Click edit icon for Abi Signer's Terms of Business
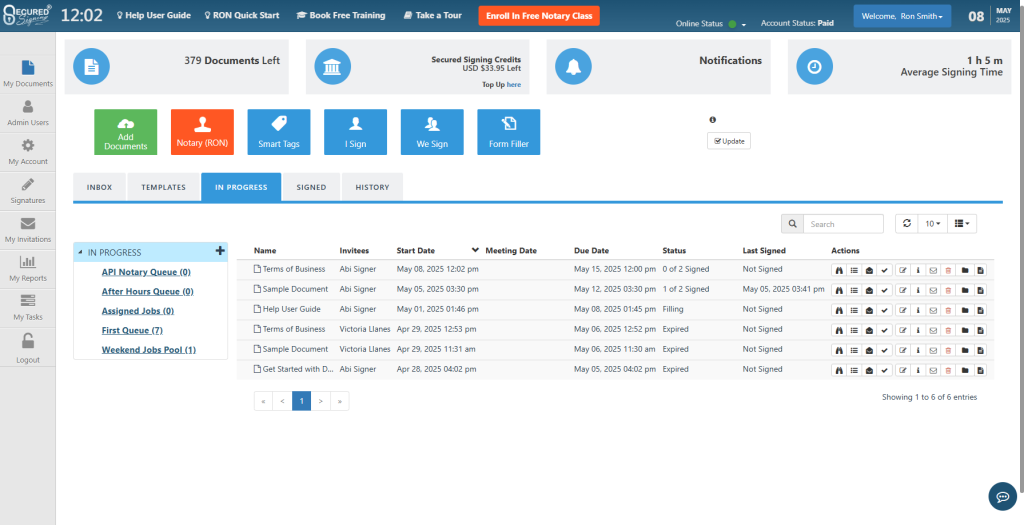This screenshot has width=1024, height=525. 903,270
